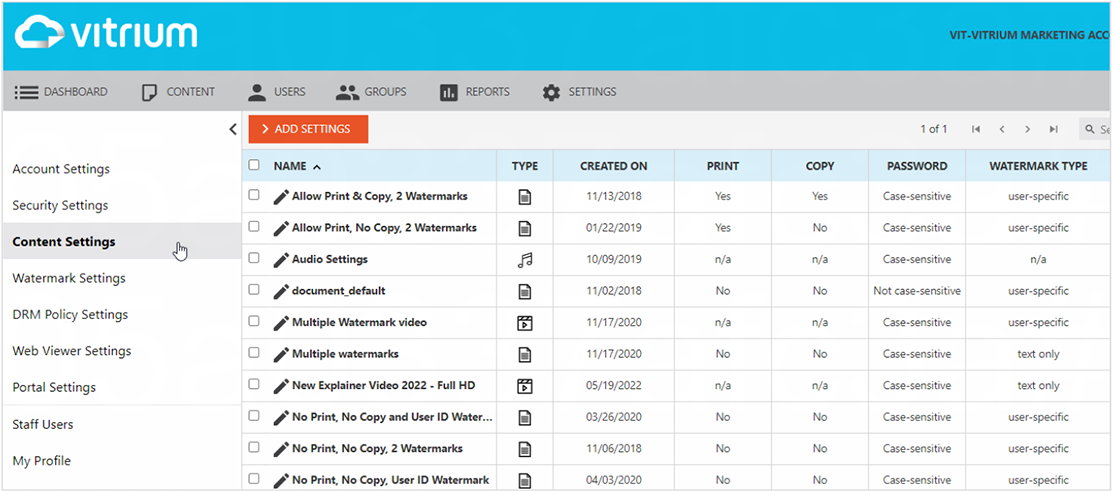Viewport: 1112px width, 491px height.
Task: Click the Vitrium cloud logo
Action: point(106,33)
